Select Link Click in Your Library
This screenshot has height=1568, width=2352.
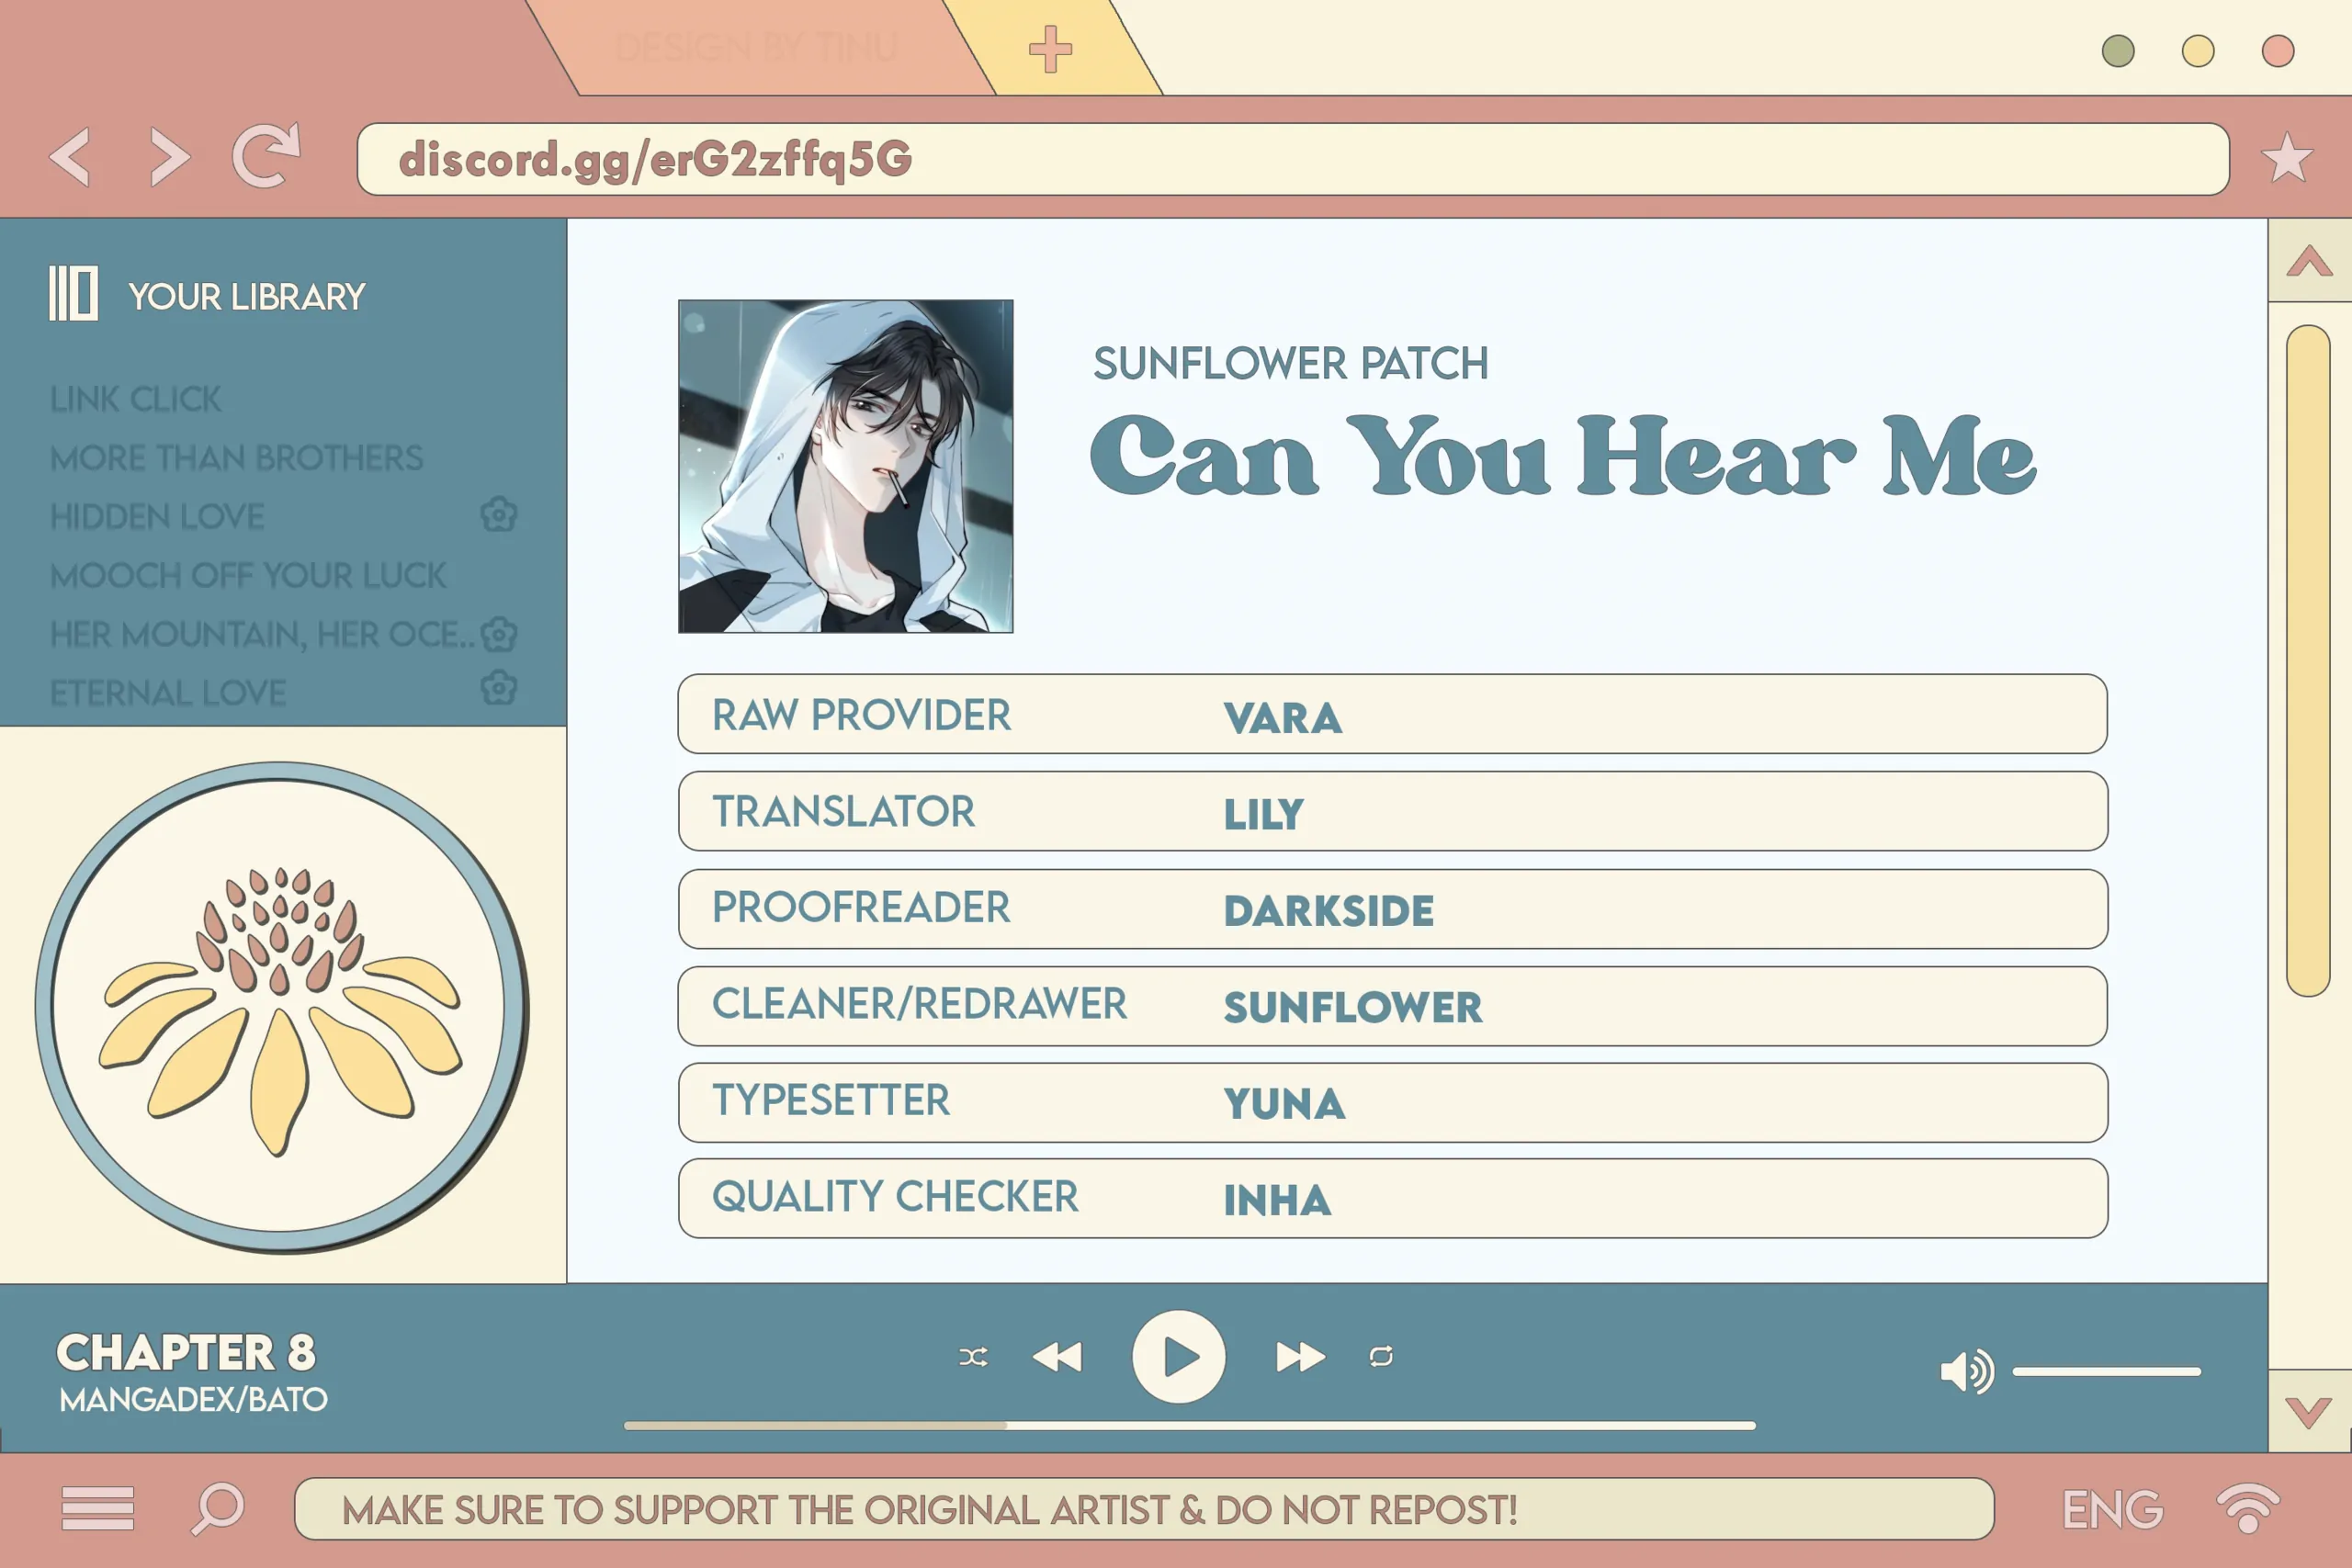point(136,400)
